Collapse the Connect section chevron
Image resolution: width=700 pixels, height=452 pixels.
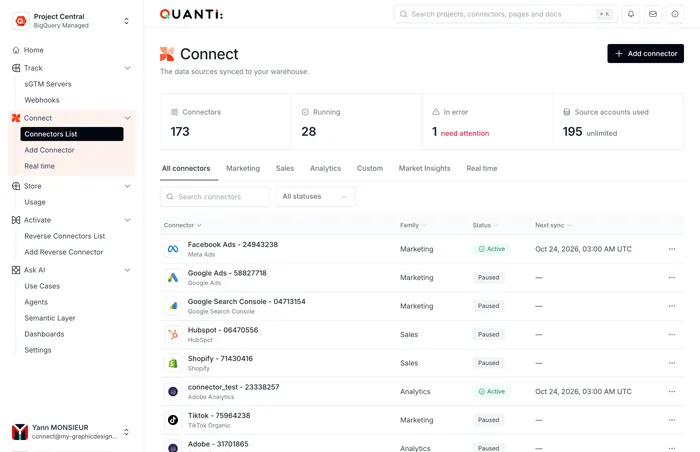point(127,118)
